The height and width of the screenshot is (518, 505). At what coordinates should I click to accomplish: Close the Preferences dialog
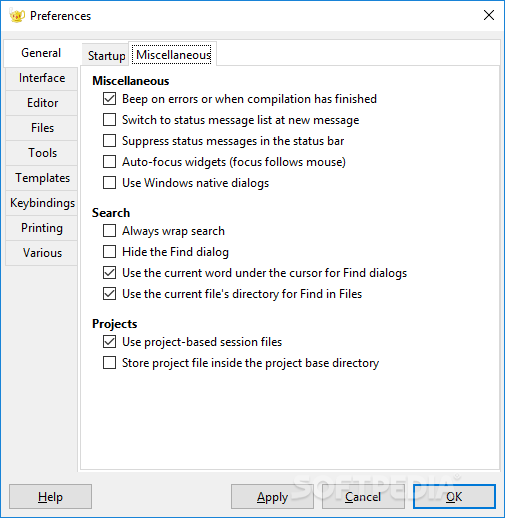point(489,15)
